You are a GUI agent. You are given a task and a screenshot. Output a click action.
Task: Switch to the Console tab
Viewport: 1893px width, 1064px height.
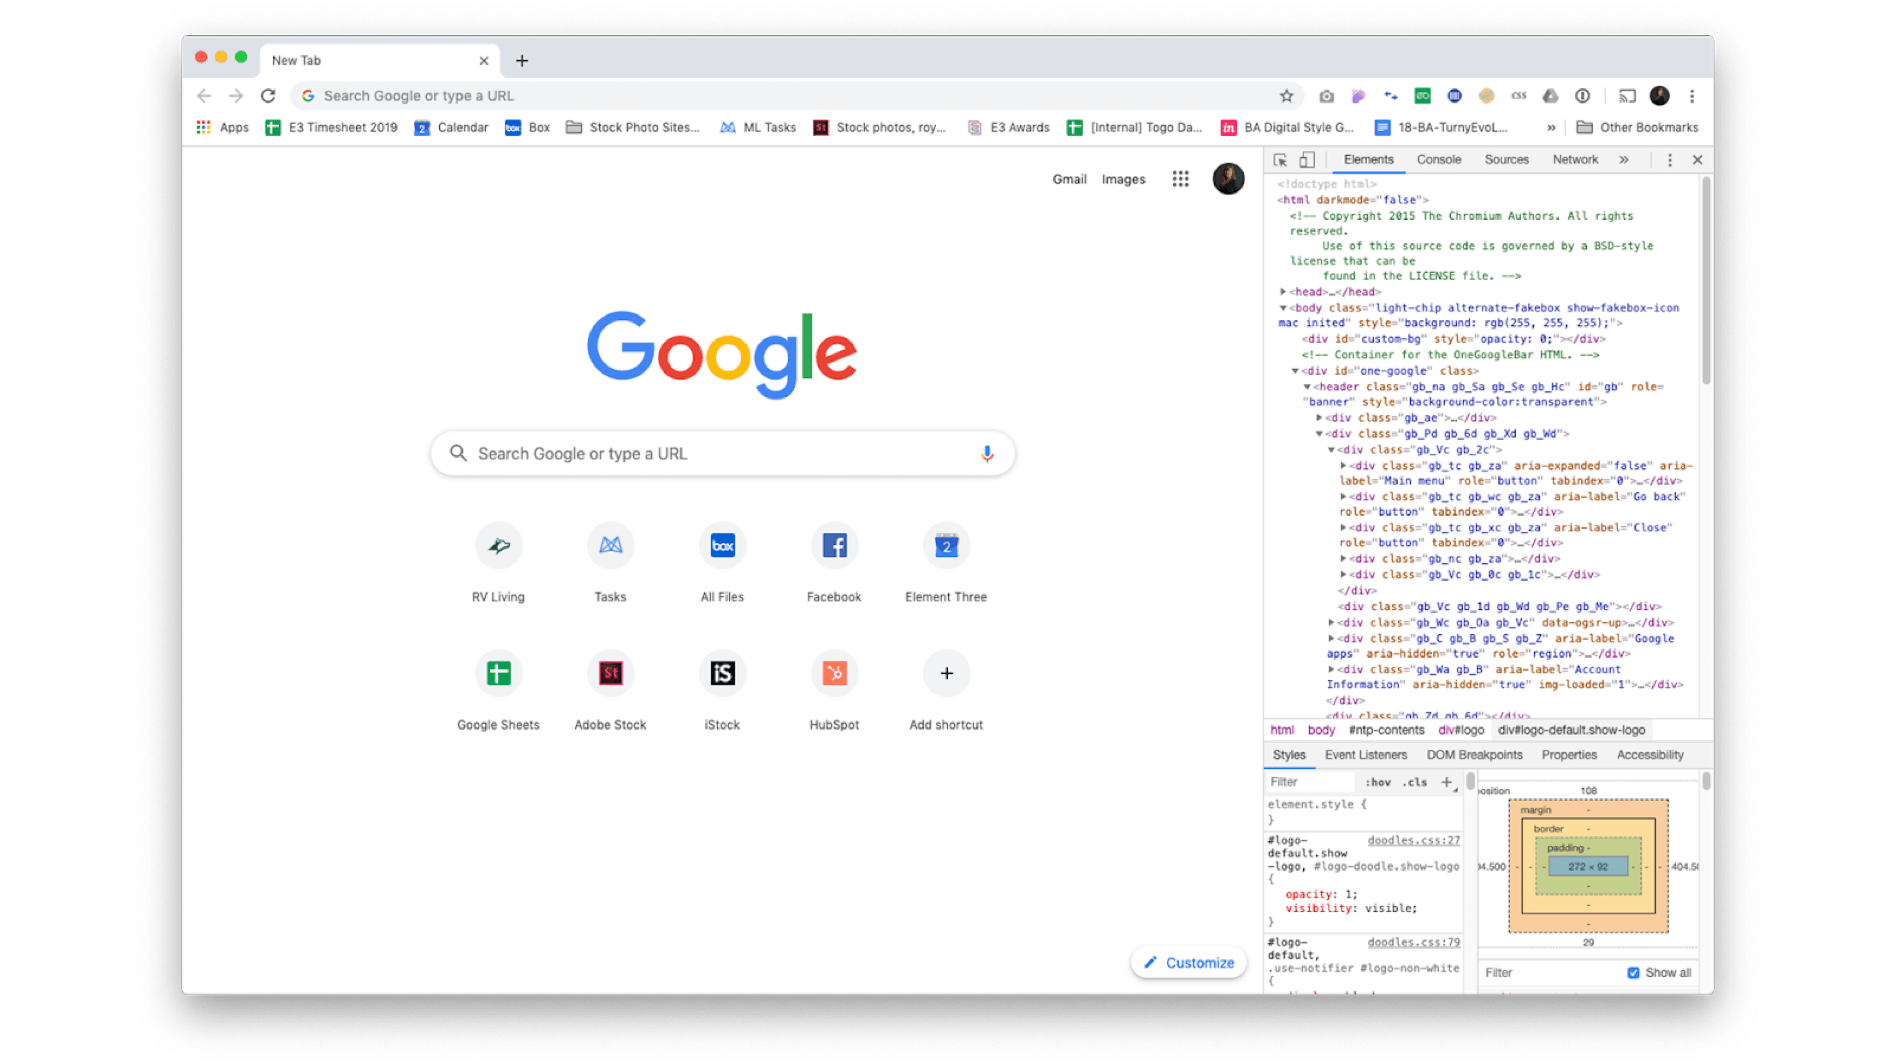(x=1439, y=160)
